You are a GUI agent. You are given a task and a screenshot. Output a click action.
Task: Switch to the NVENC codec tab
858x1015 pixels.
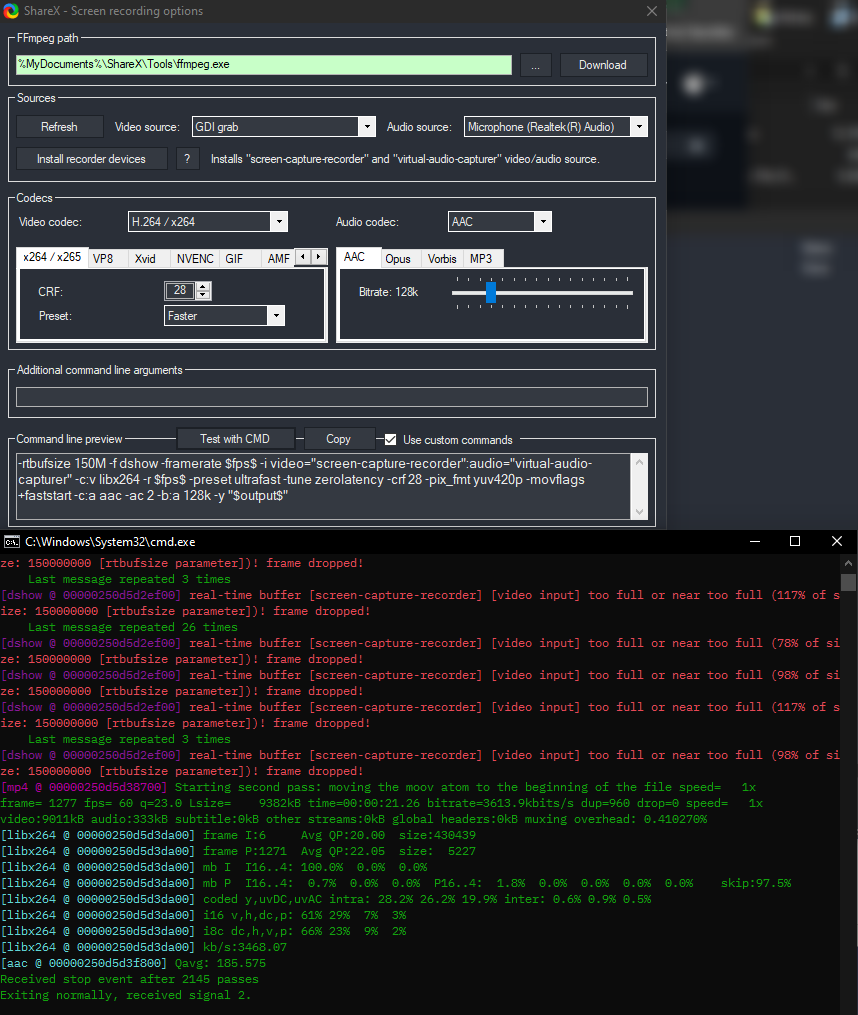(x=194, y=257)
